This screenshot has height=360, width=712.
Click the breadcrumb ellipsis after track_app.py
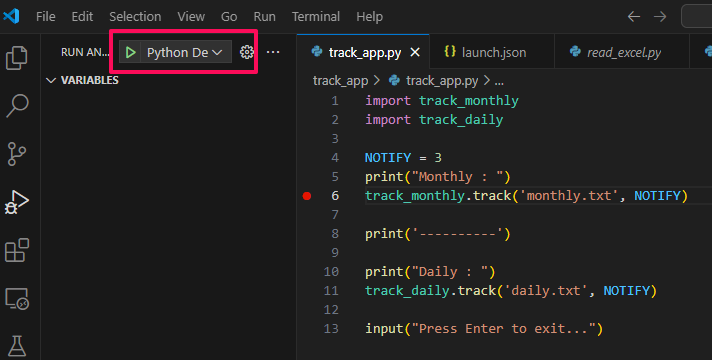click(499, 82)
